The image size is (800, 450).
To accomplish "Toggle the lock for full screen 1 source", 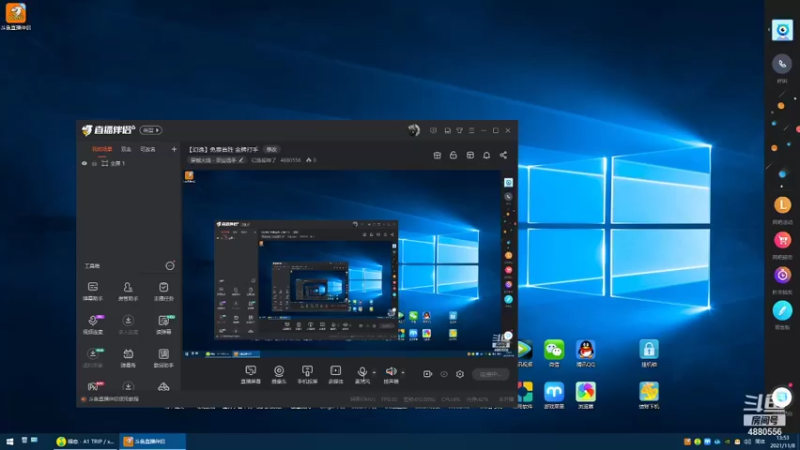I will [94, 164].
